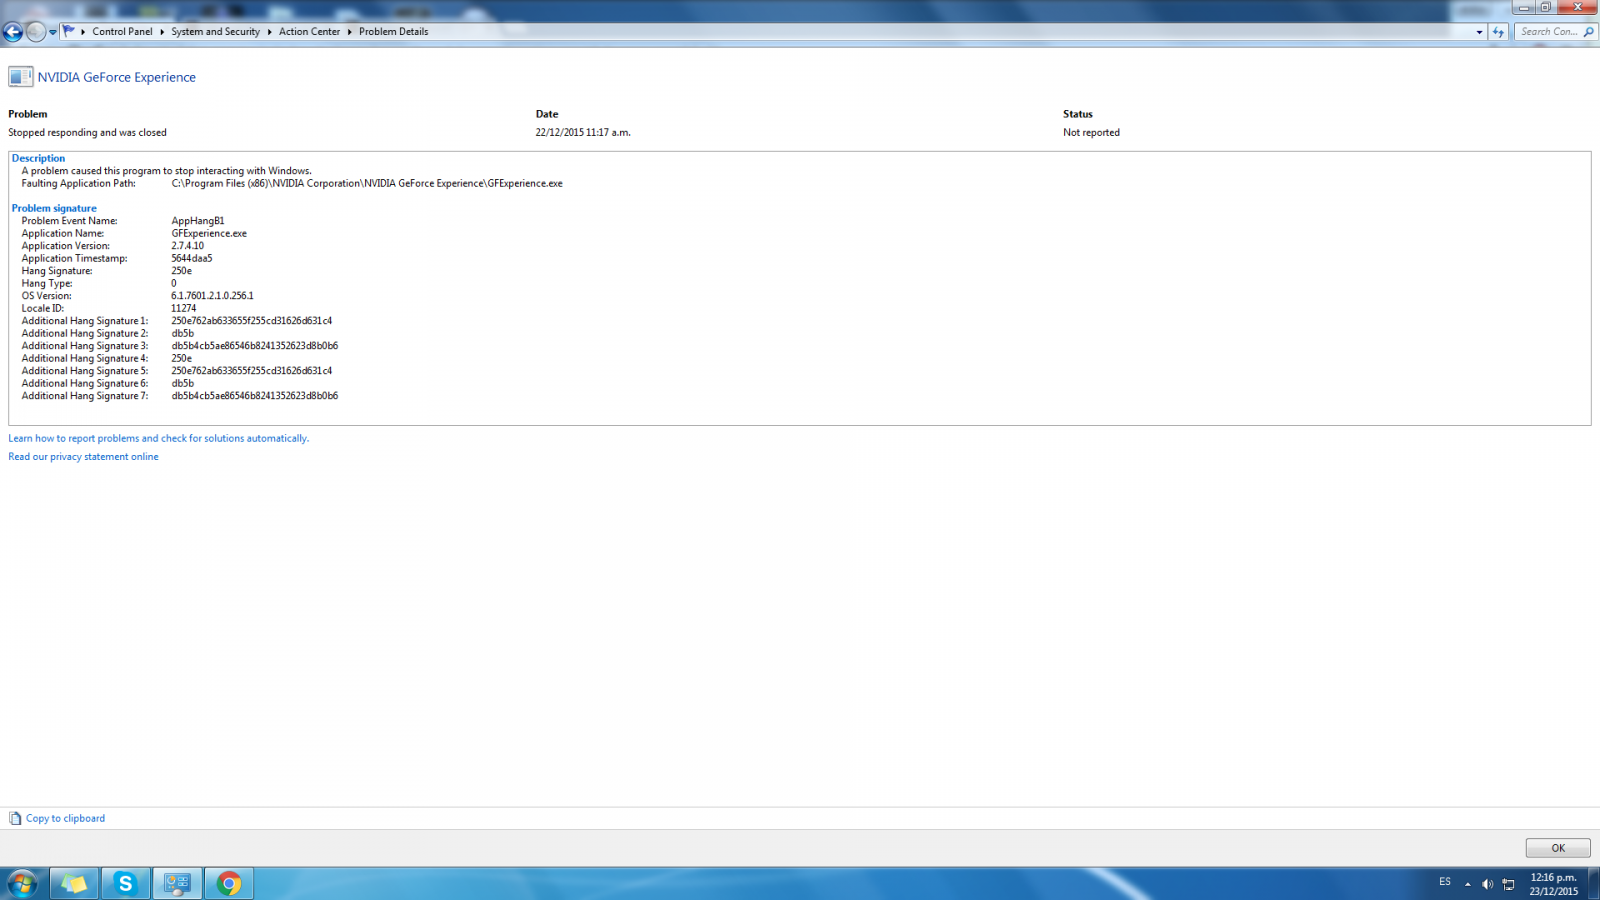The image size is (1600, 900).
Task: Open the recent pages dropdown arrow
Action: 53,32
